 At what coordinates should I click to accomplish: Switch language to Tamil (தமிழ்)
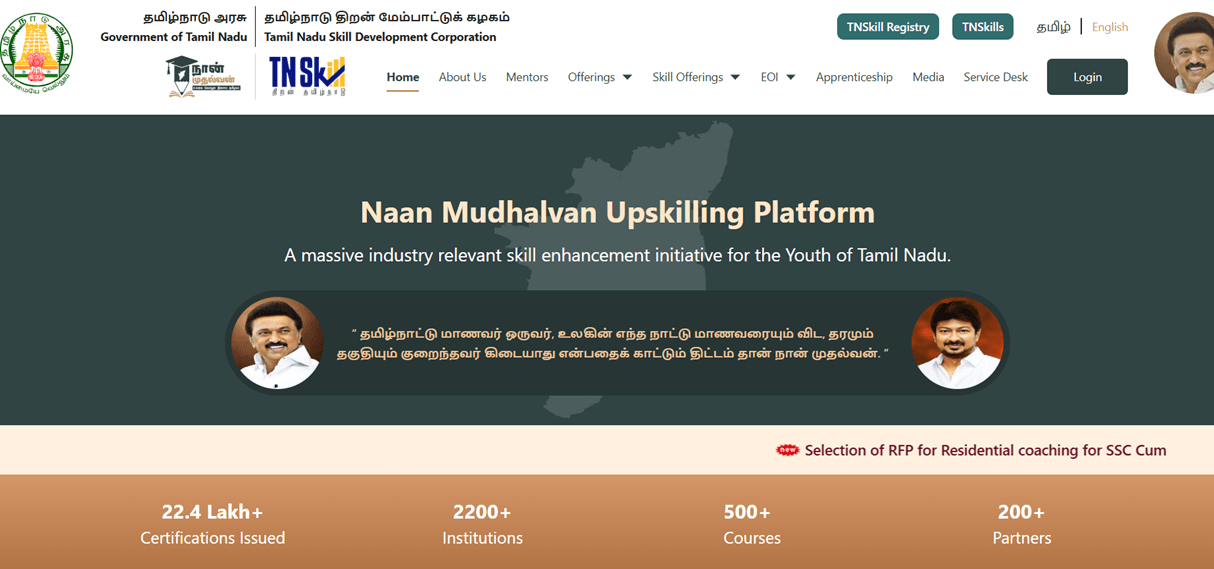(x=1053, y=27)
